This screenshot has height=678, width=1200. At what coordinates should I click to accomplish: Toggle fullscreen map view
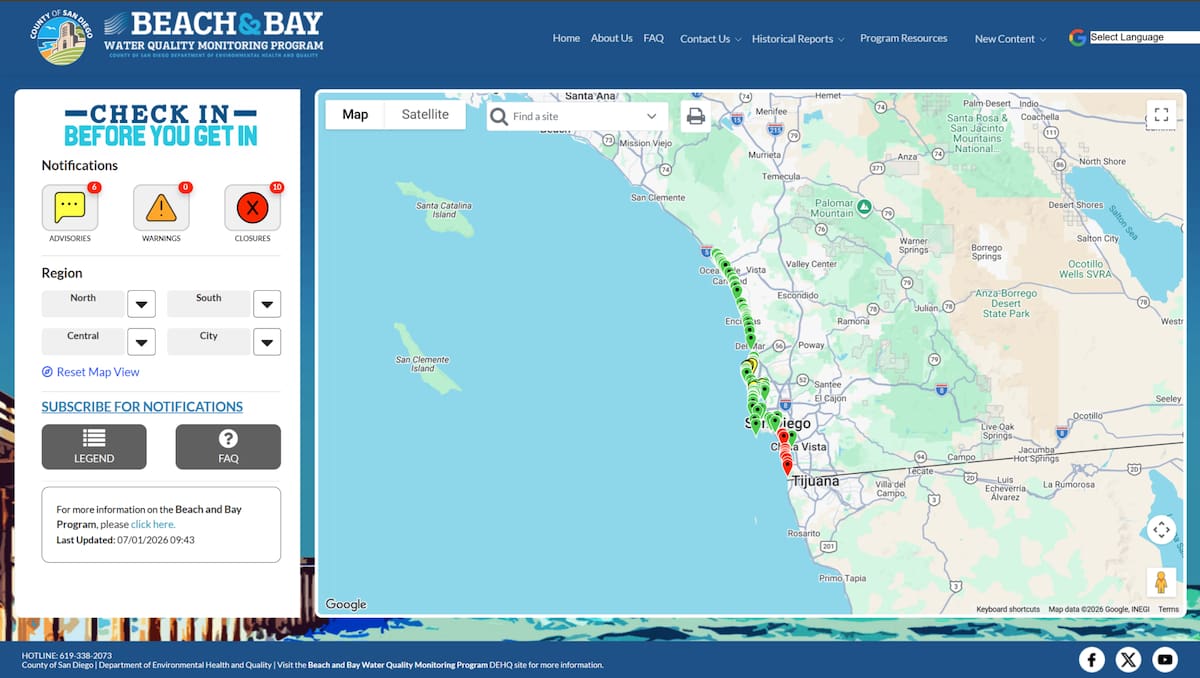click(x=1161, y=114)
